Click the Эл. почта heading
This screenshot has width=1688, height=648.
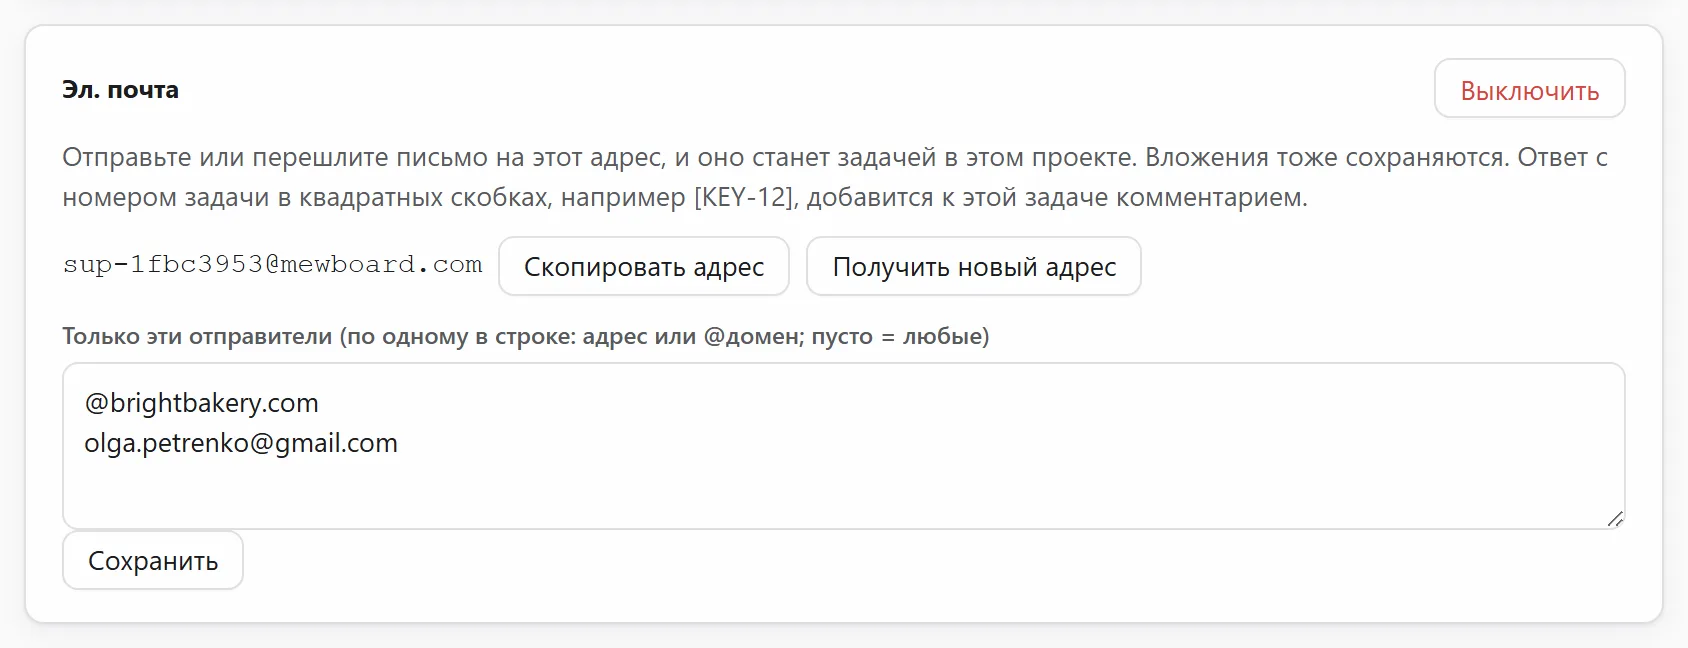(x=121, y=90)
